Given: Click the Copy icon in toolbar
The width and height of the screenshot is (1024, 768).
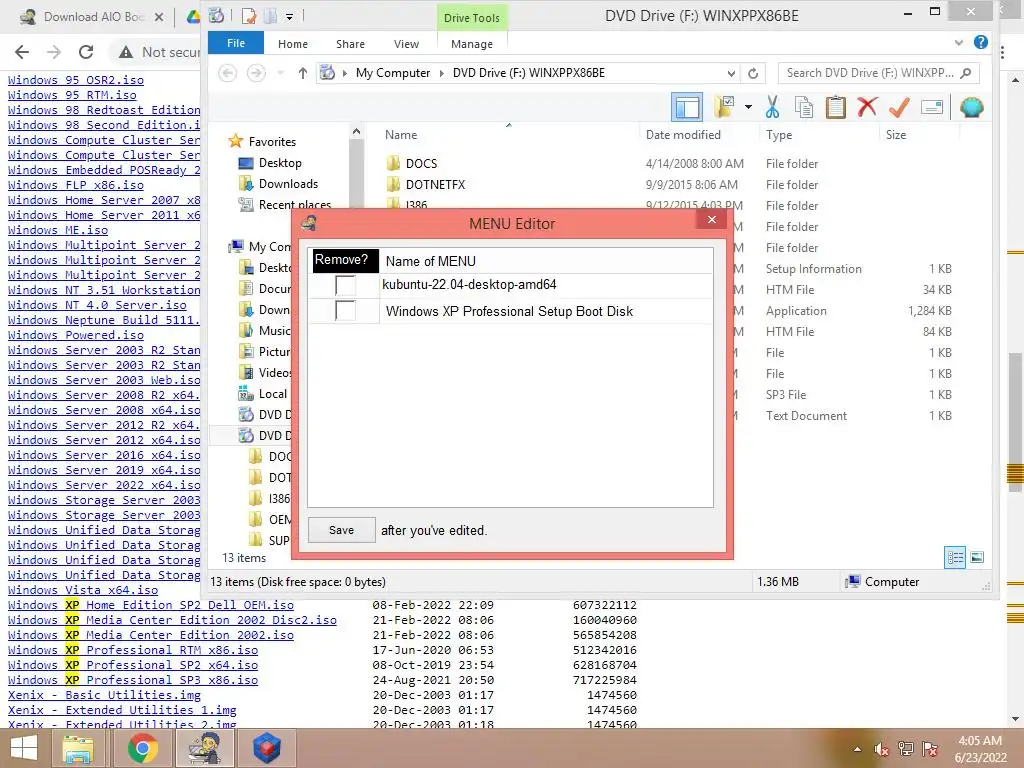Looking at the screenshot, I should tap(804, 107).
